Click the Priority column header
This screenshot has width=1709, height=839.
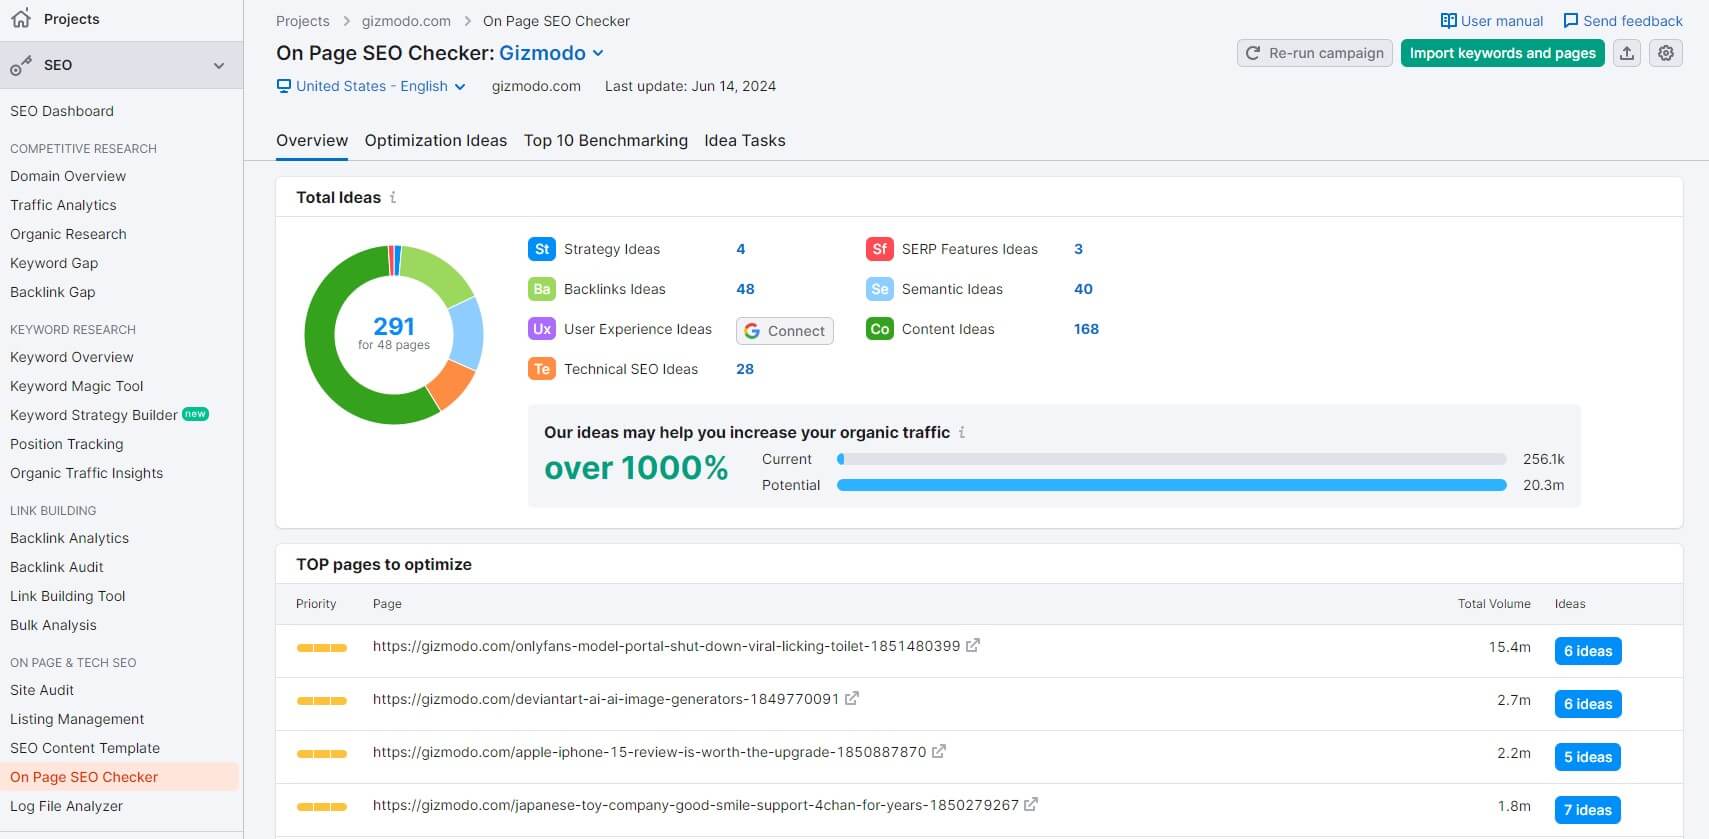point(316,604)
